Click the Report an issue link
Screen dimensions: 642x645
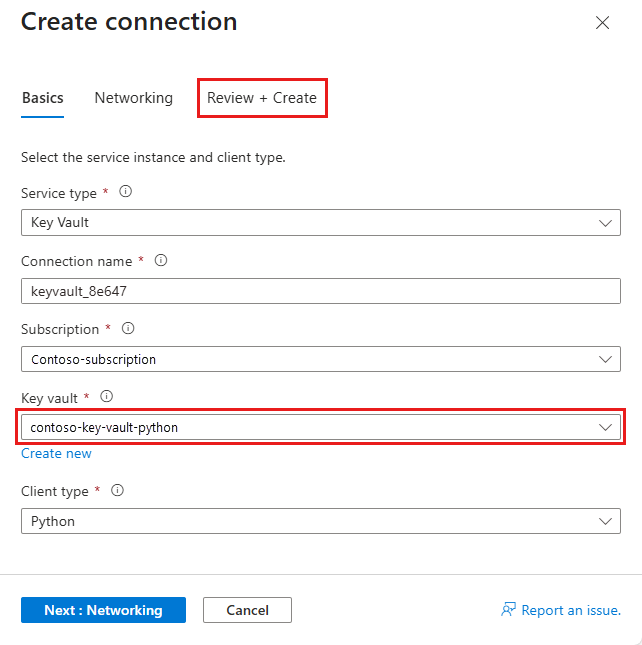click(561, 610)
